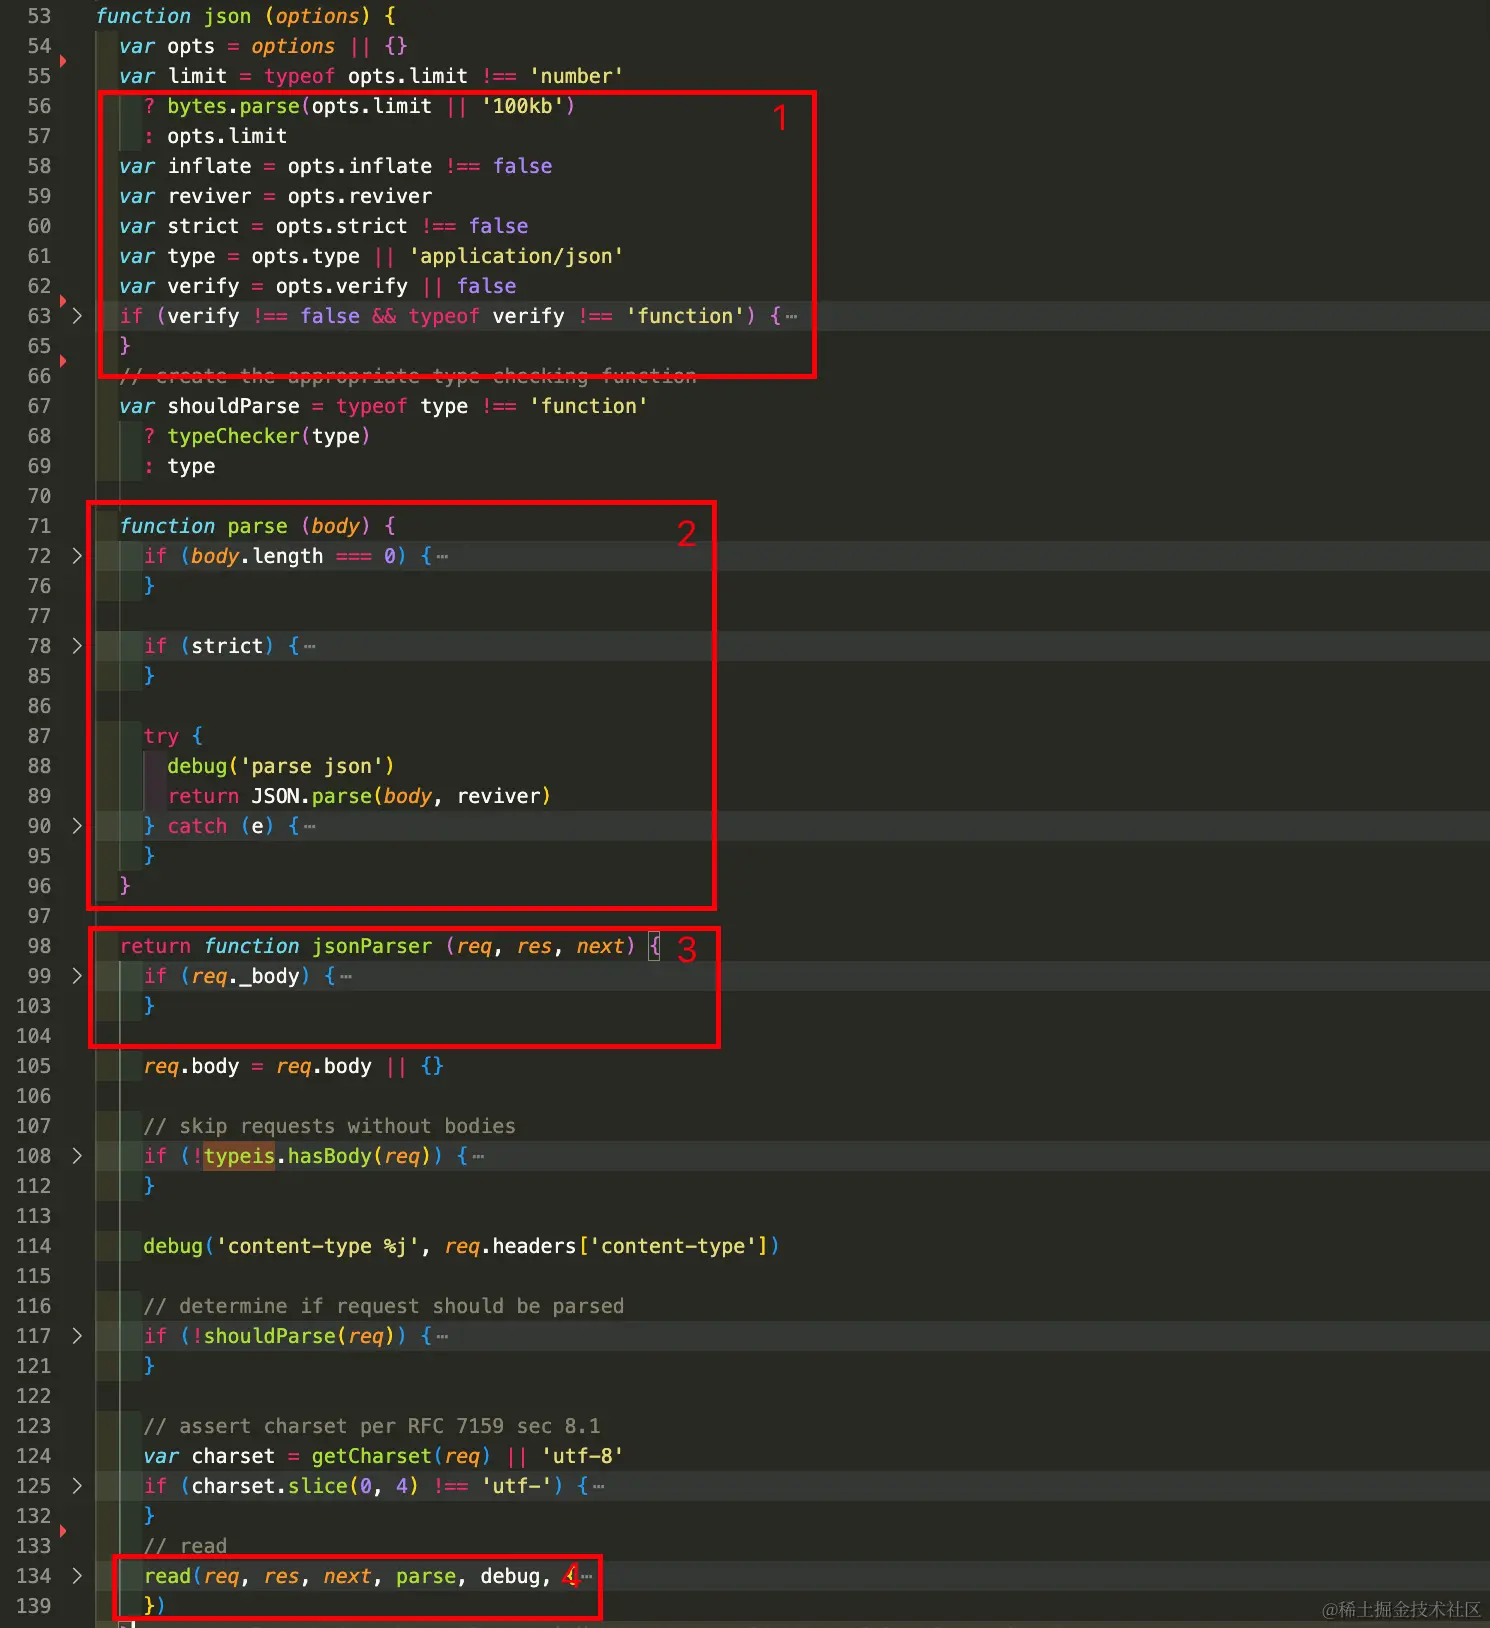This screenshot has width=1490, height=1628.
Task: Click 'shouldParse' variable declaration on line 67
Action: (233, 406)
